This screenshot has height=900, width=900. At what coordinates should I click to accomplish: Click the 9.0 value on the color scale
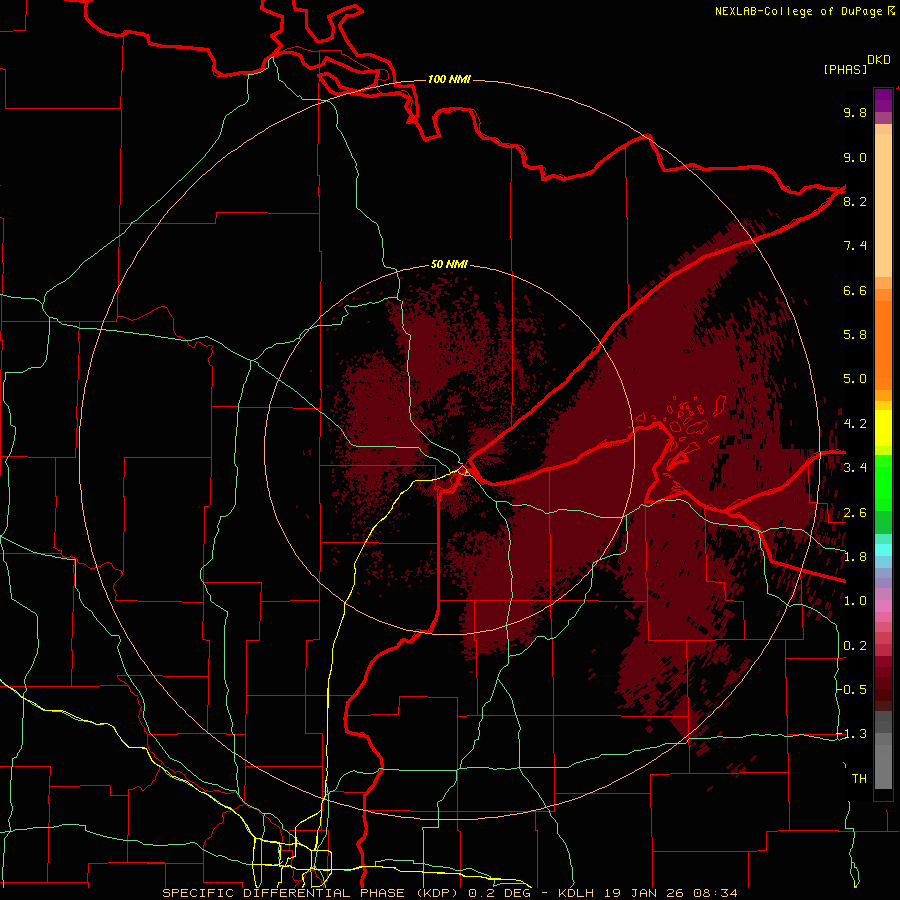pos(855,157)
